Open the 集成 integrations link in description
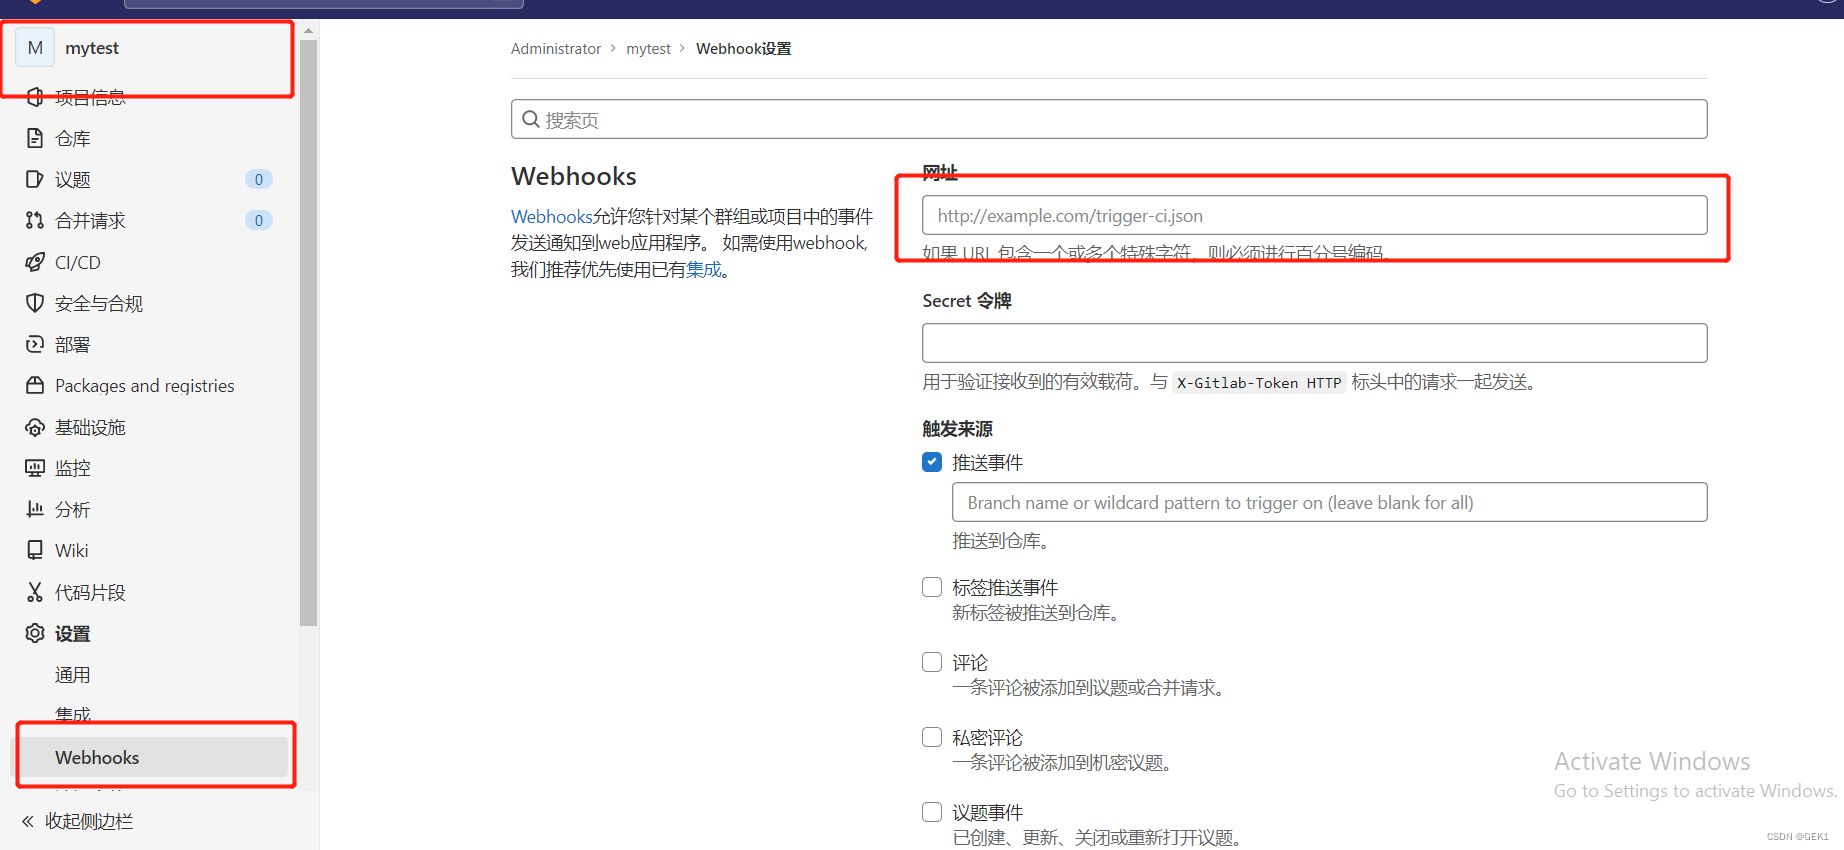 pyautogui.click(x=704, y=269)
